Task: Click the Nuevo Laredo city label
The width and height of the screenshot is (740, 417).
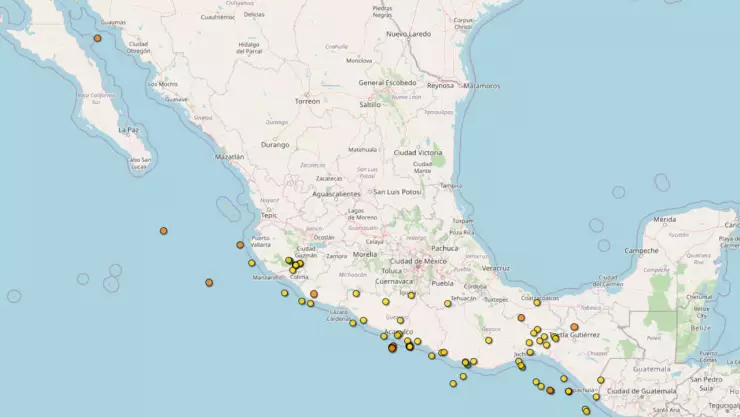Action: pyautogui.click(x=408, y=34)
